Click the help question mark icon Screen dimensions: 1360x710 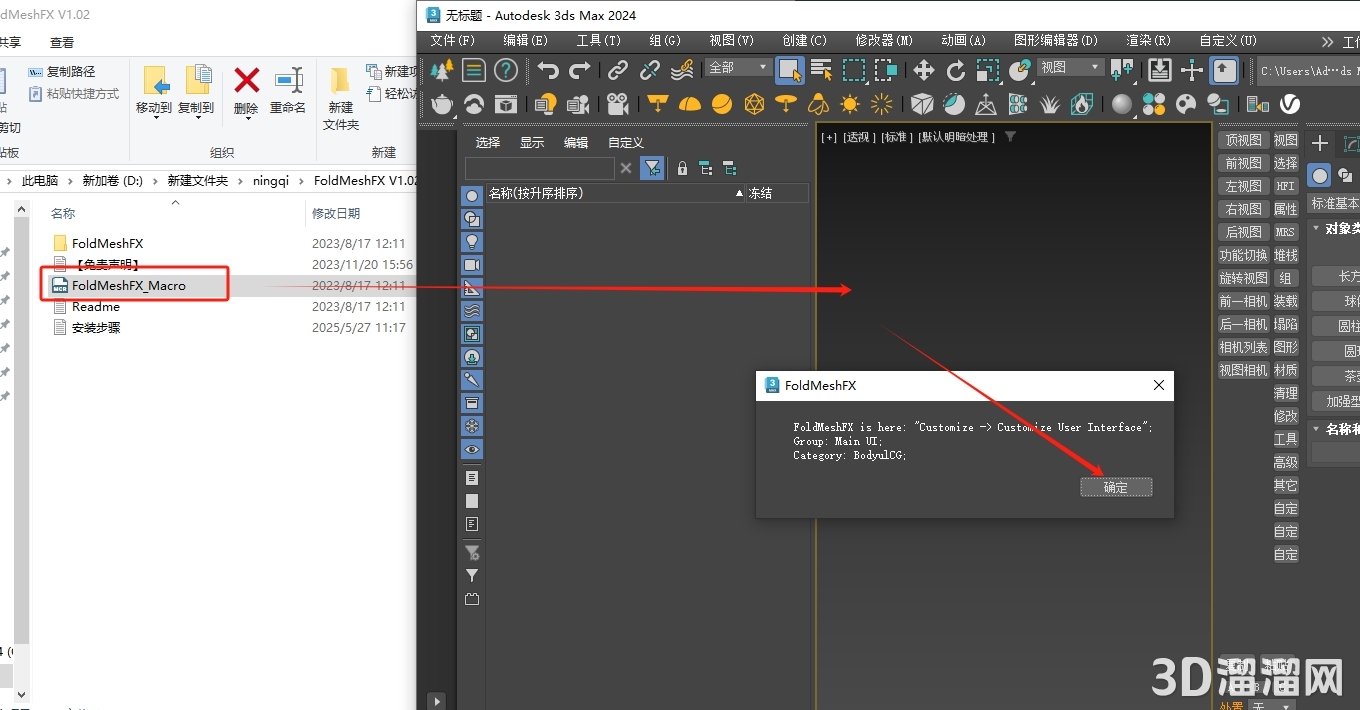pos(506,70)
